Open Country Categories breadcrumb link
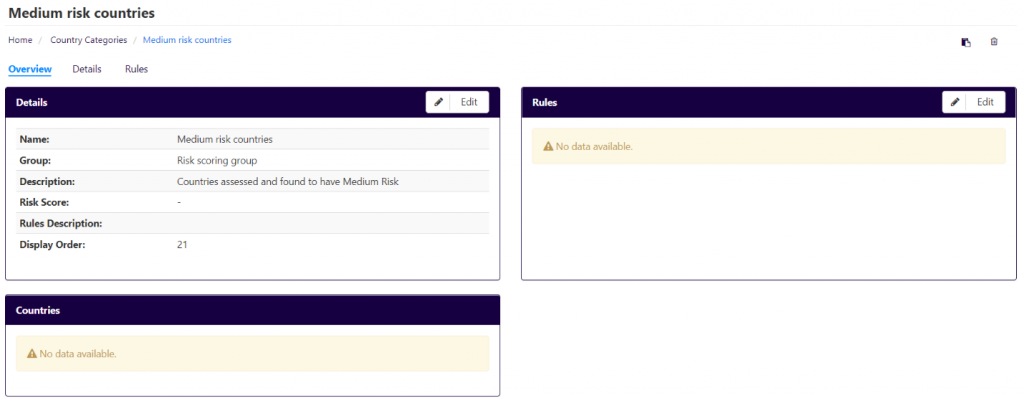1024x398 pixels. point(89,40)
